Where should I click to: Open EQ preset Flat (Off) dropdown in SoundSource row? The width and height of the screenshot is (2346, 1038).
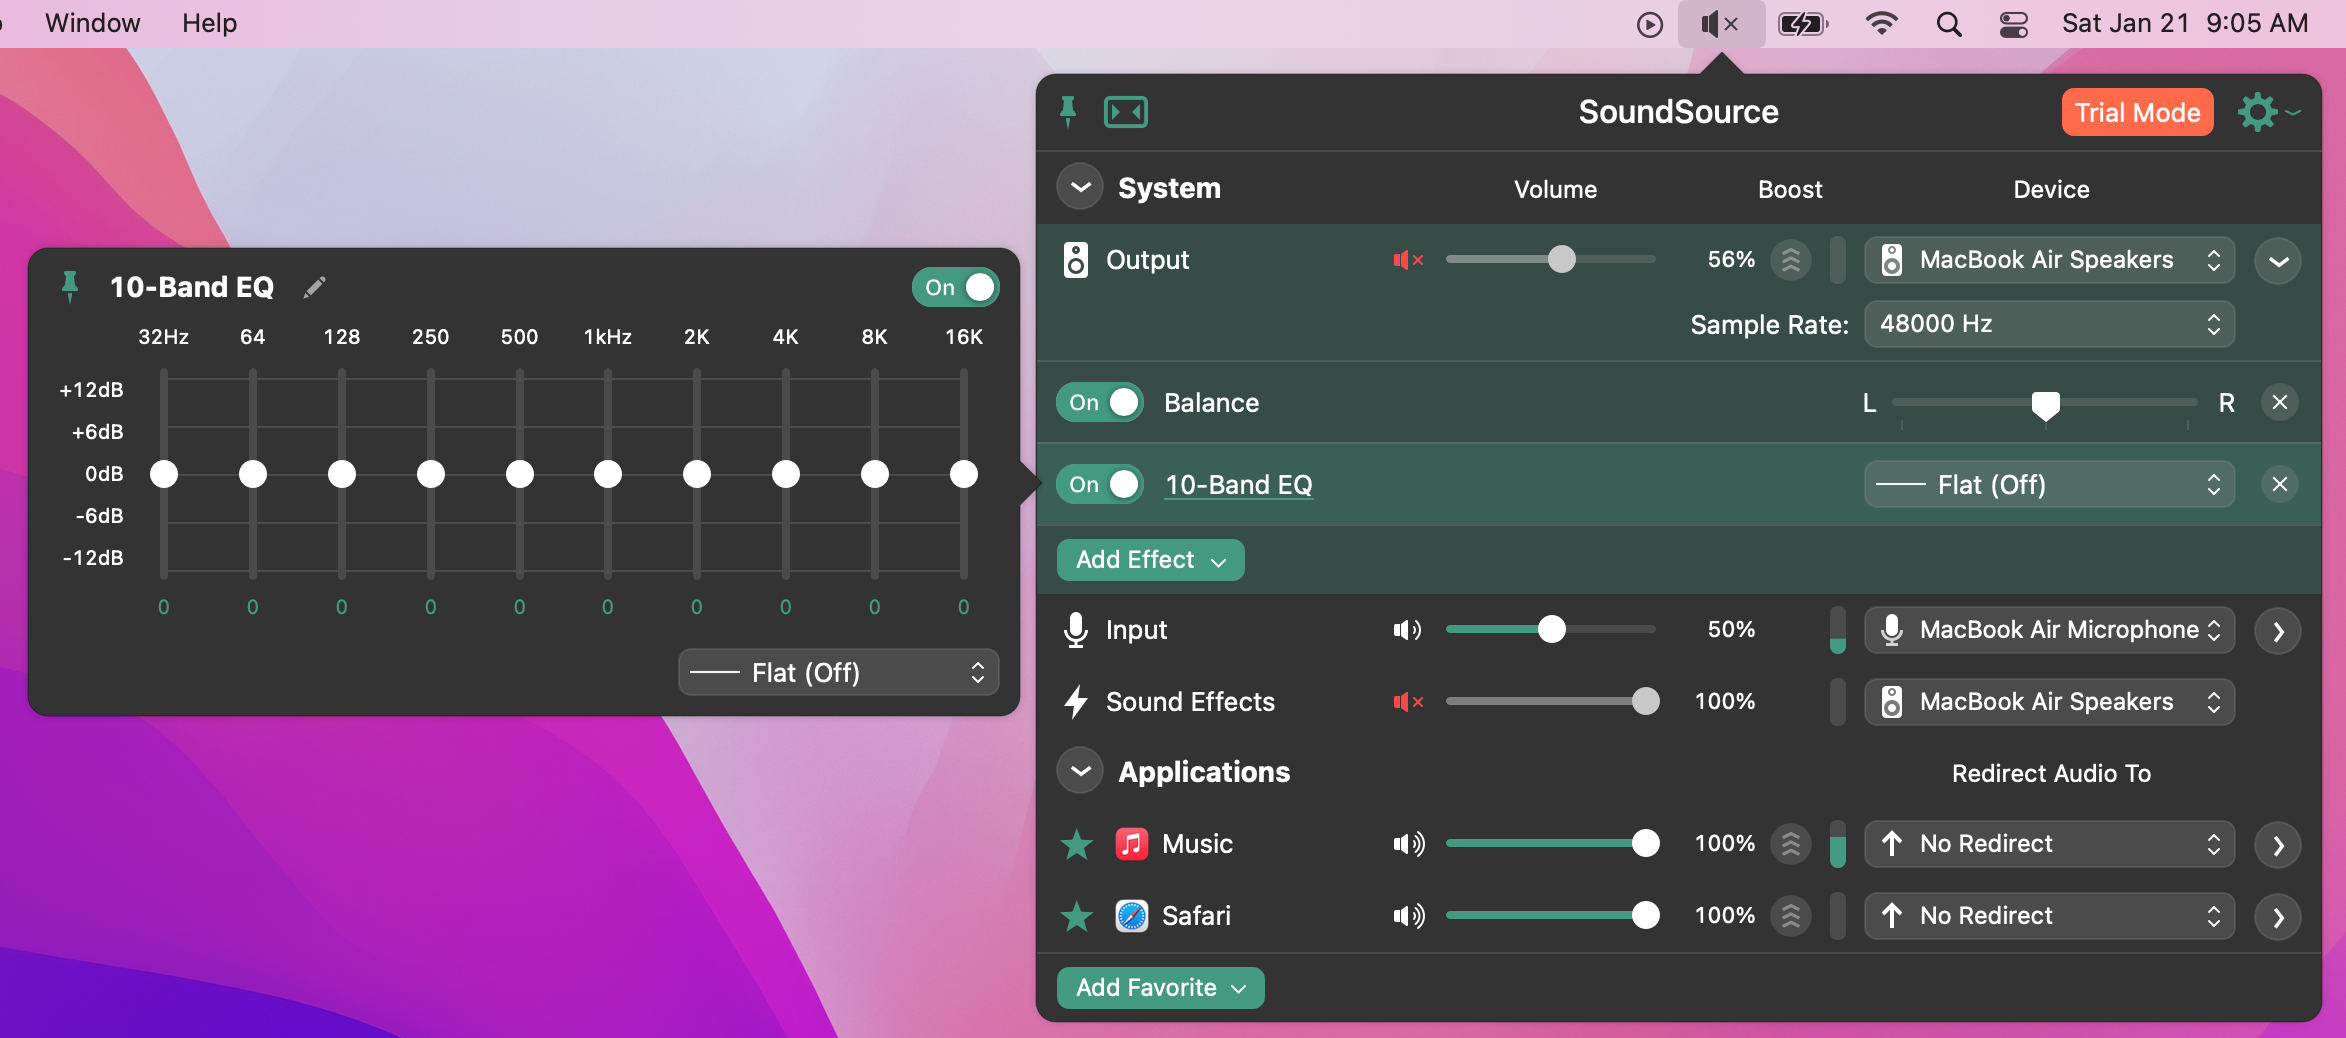[2049, 484]
